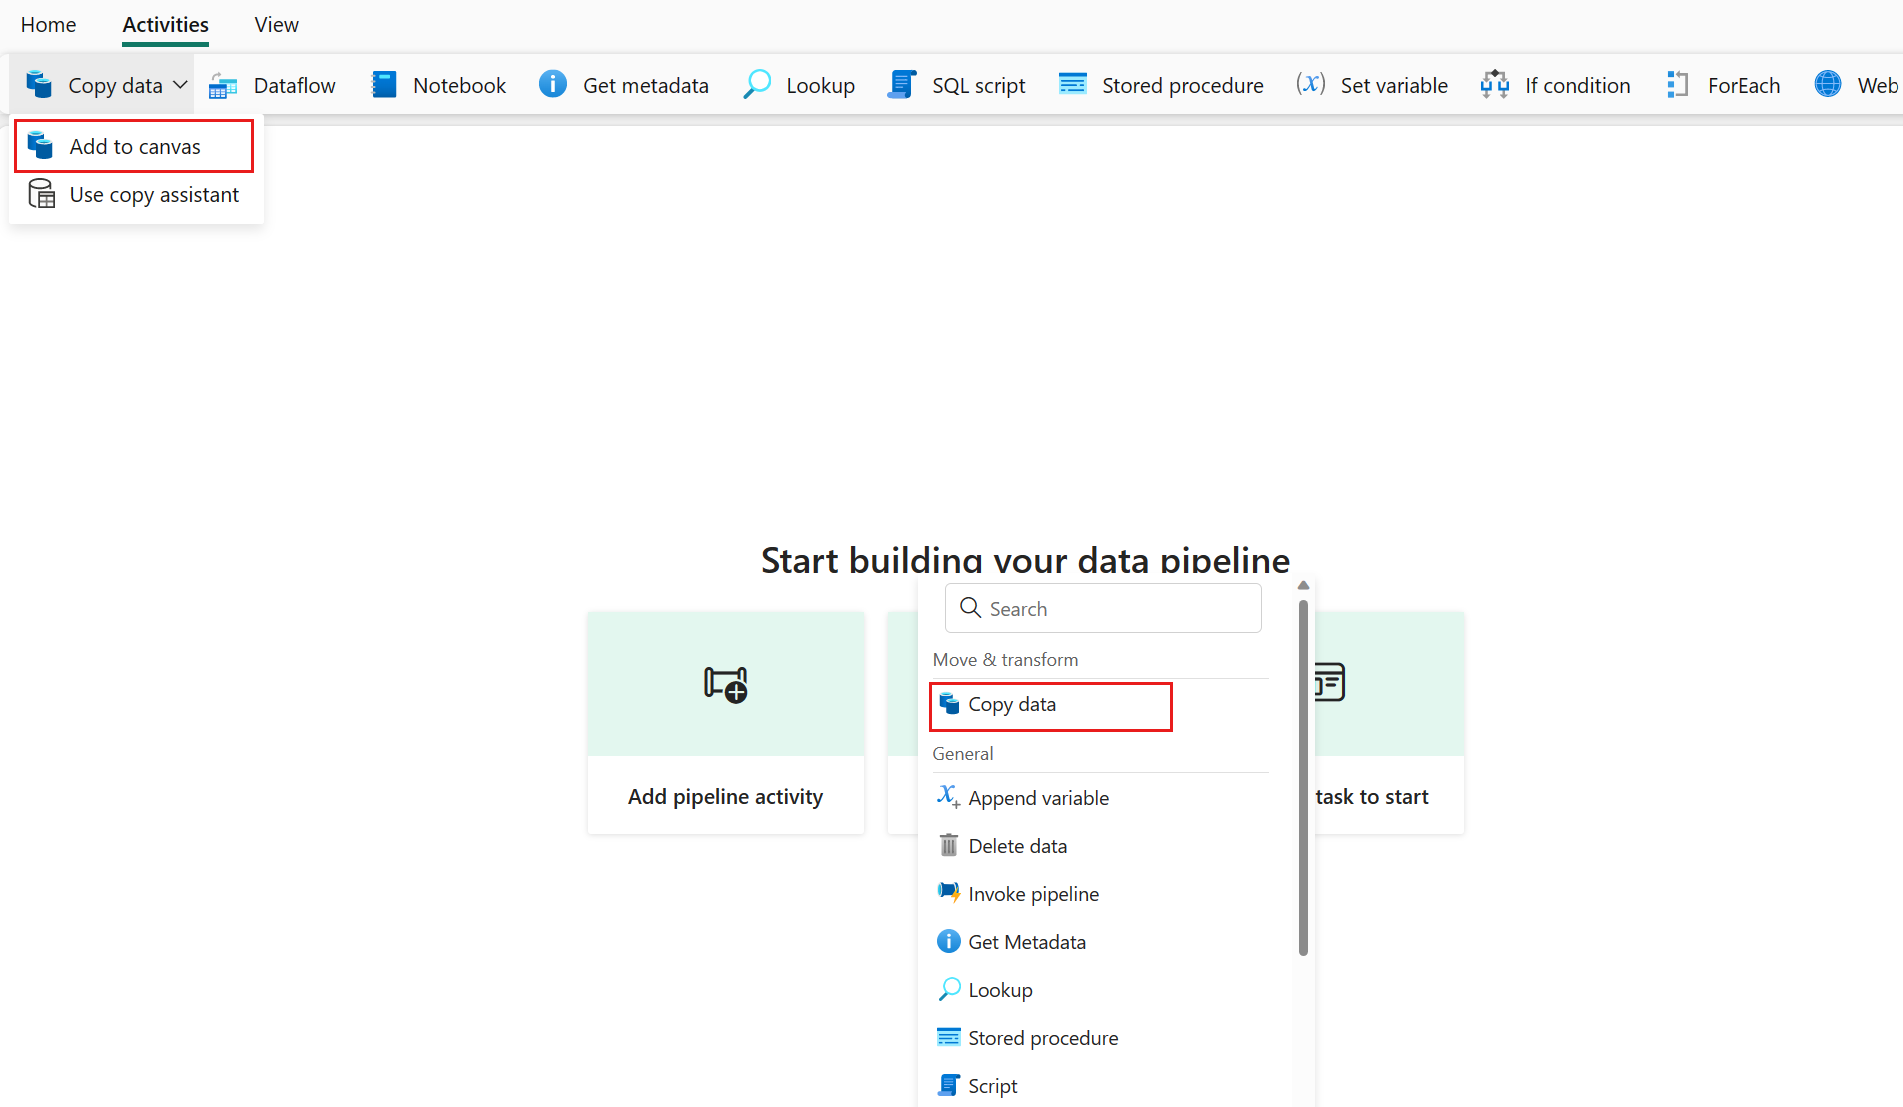Choose the Get metadata ribbon icon

[x=552, y=85]
